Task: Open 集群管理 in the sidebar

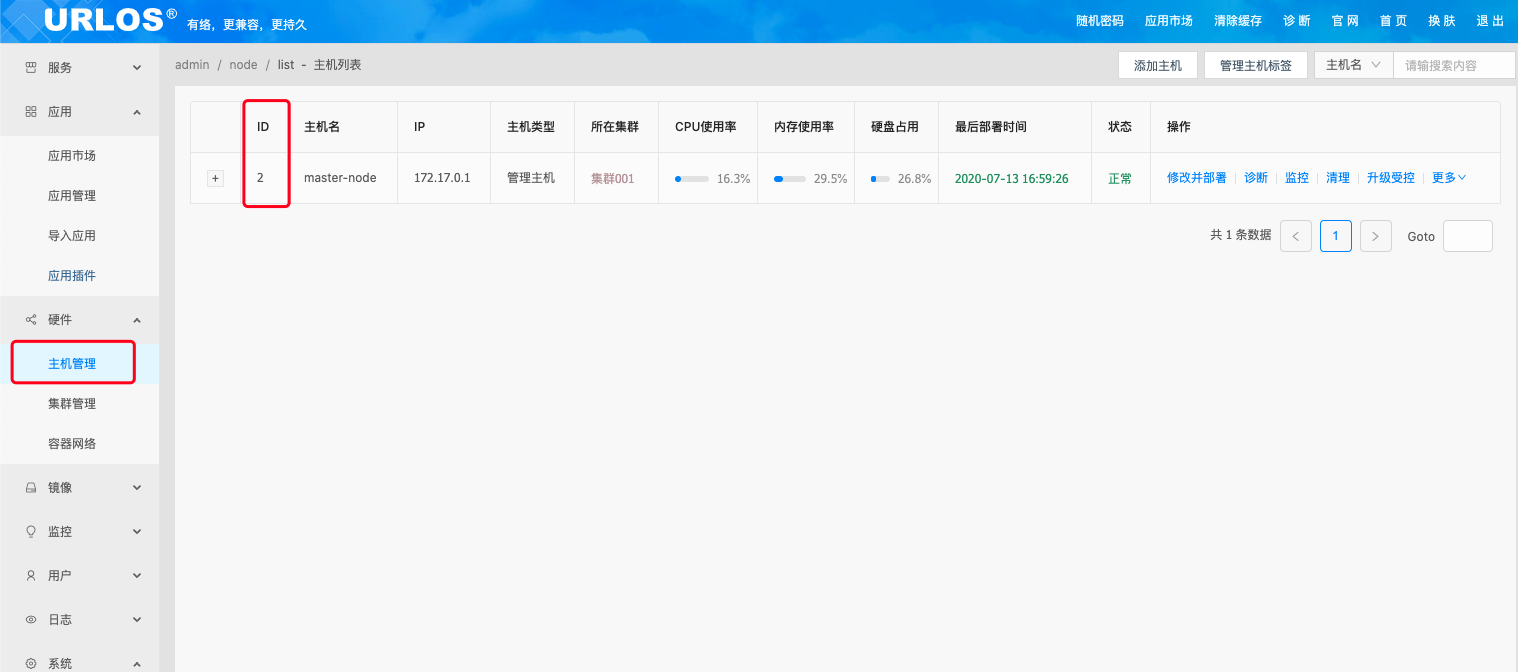Action: pos(72,404)
